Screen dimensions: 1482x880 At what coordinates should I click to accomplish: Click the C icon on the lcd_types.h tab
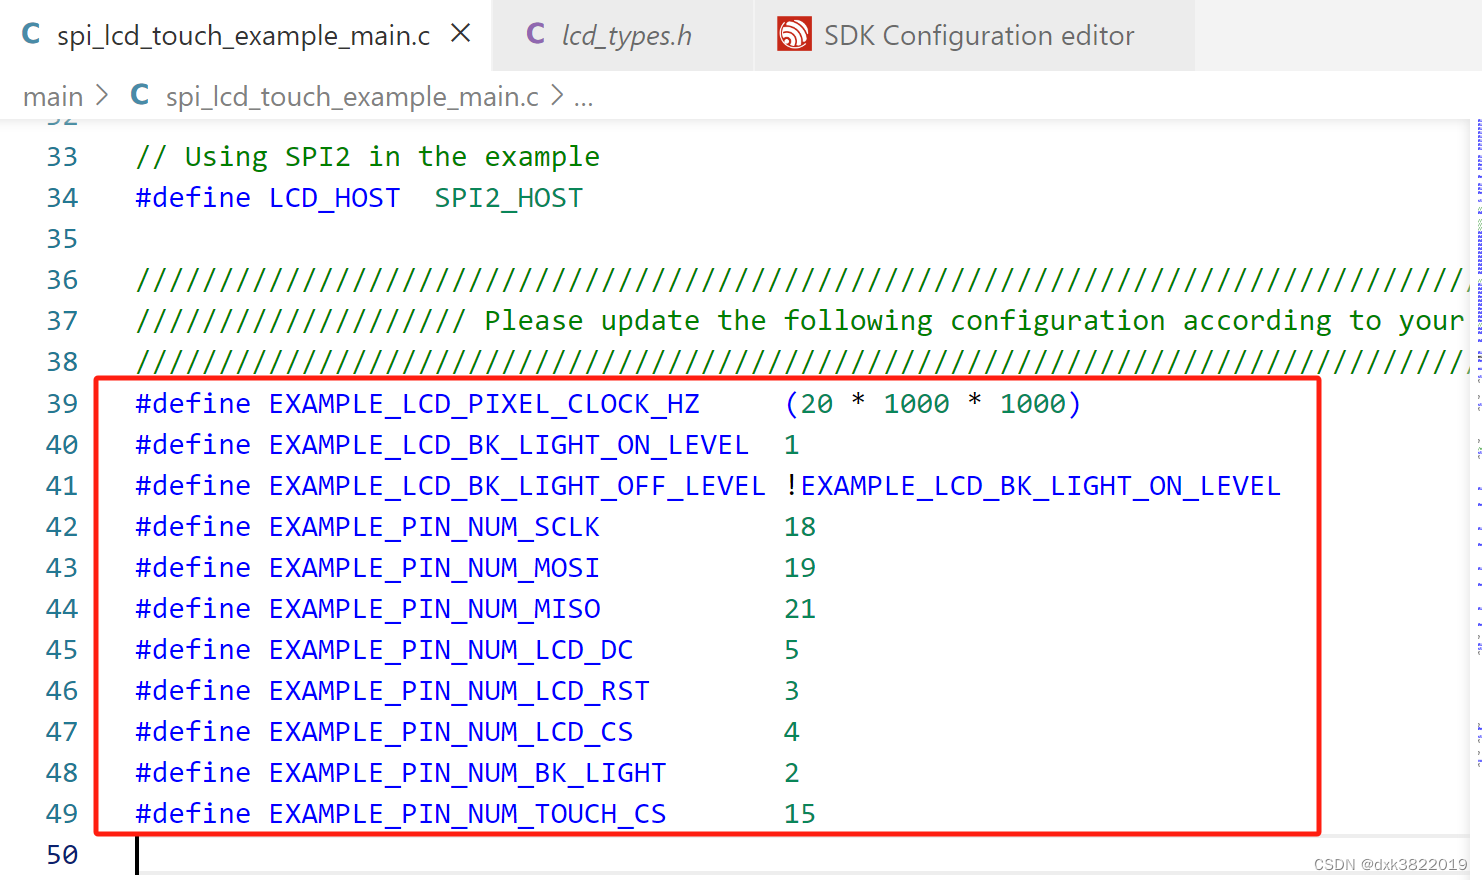click(x=535, y=34)
